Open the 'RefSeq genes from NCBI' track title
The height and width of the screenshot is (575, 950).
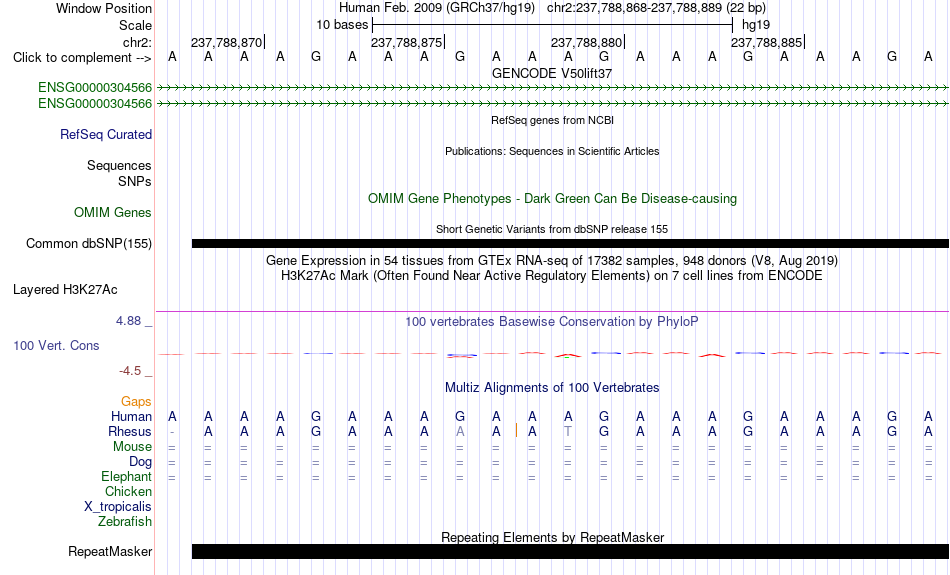click(552, 120)
